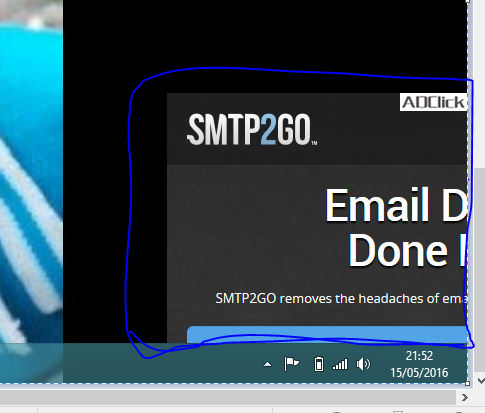Click the blue button under the SMTP2GO text
This screenshot has width=485, height=413.
coord(327,335)
